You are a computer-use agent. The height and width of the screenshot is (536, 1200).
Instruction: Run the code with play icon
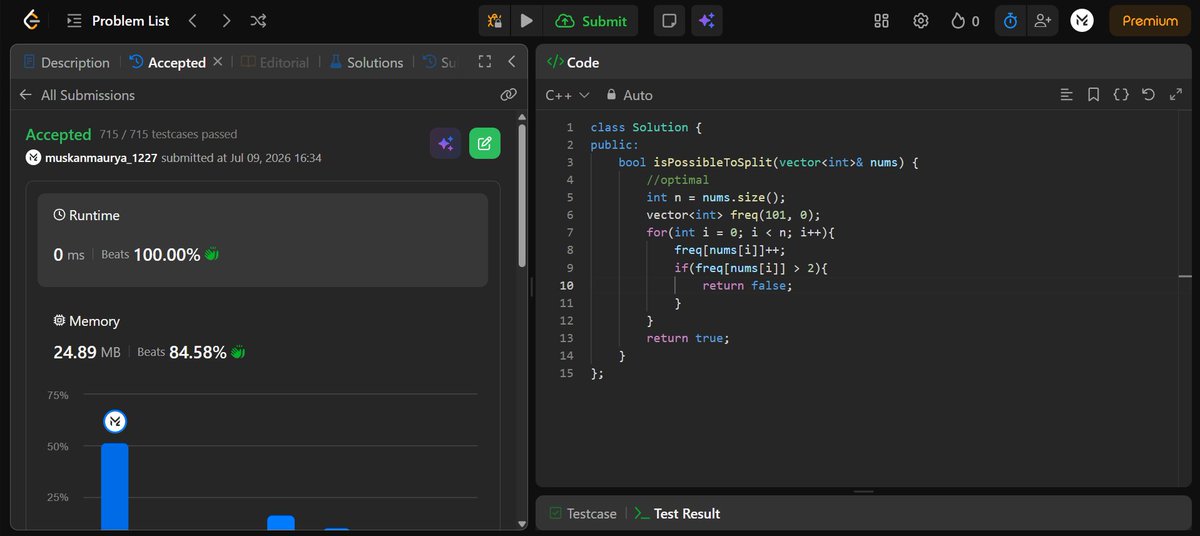tap(527, 20)
